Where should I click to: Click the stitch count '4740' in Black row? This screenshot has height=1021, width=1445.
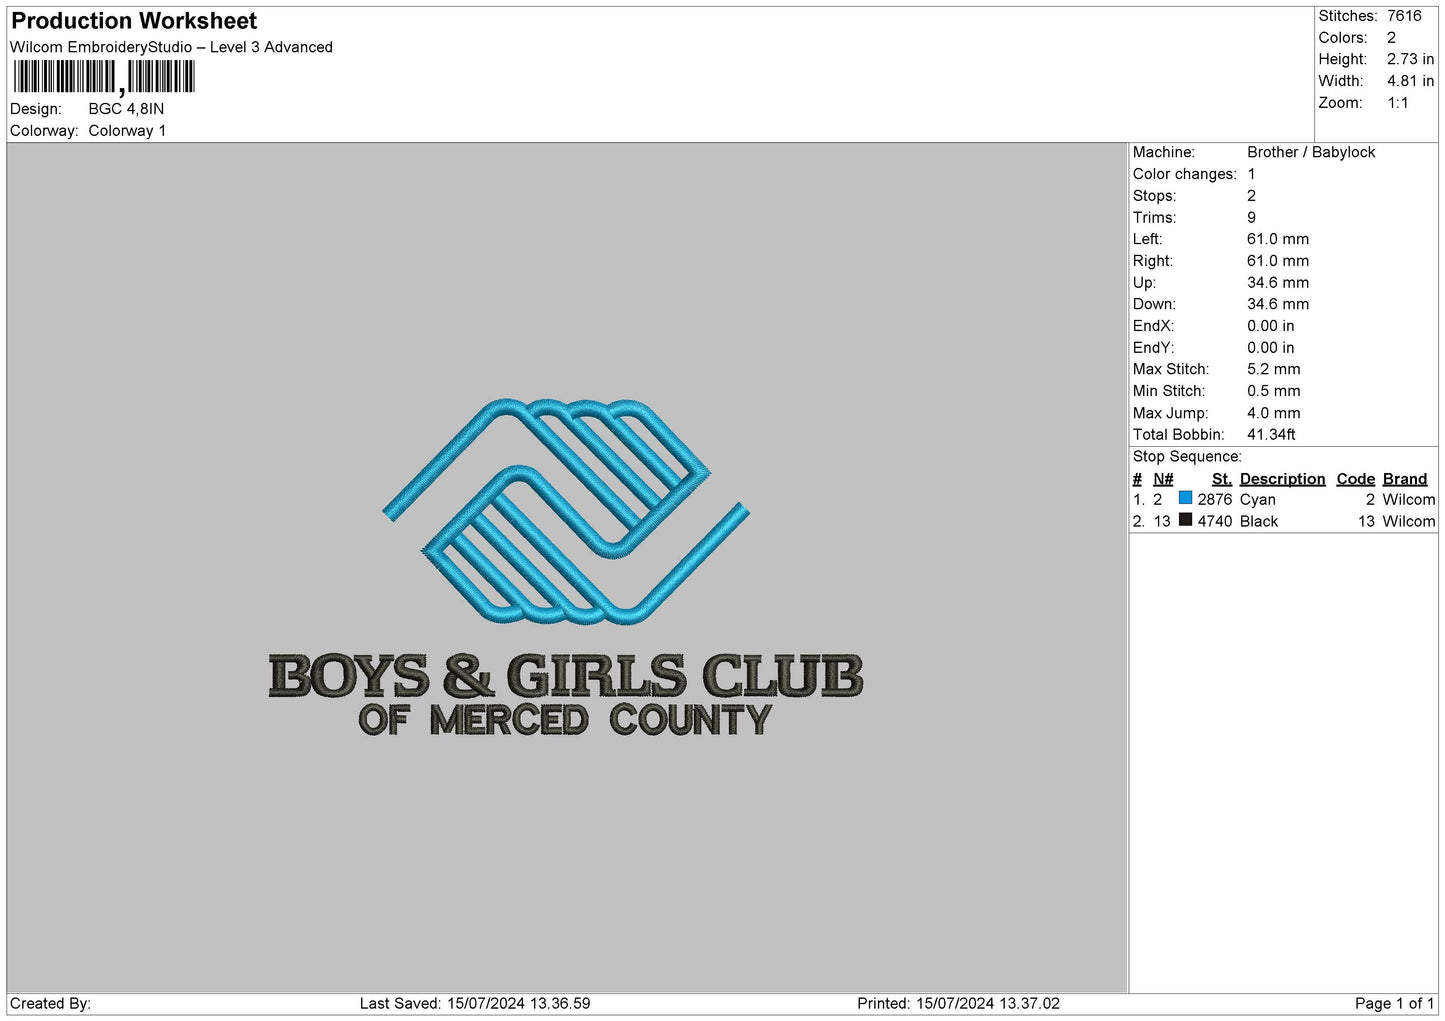coord(1215,522)
